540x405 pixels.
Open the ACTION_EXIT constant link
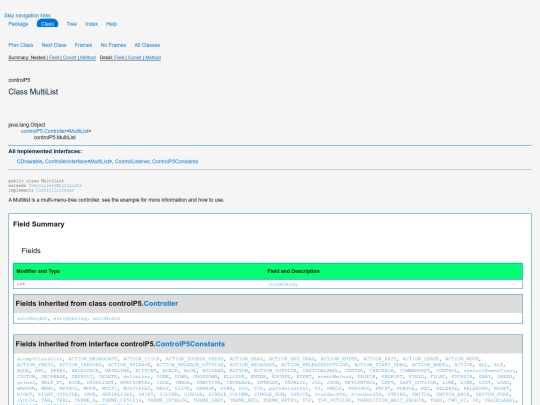[380, 359]
